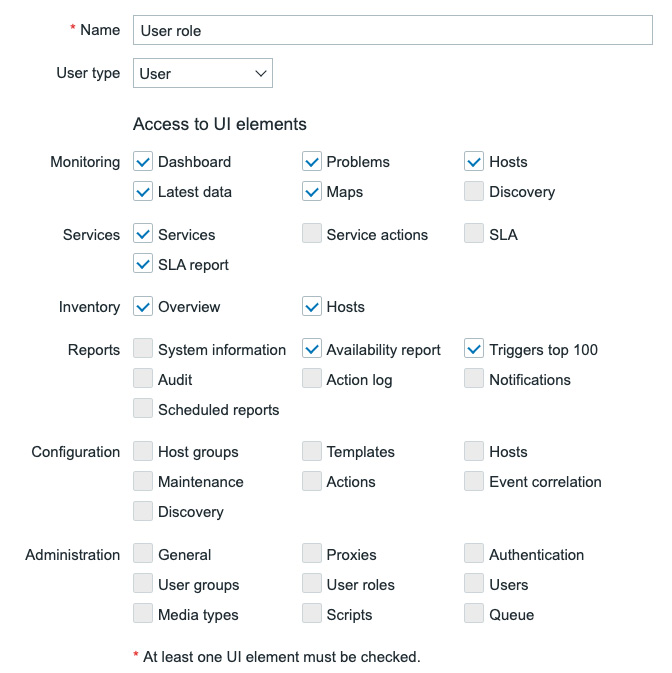Toggle the Service actions checkbox
This screenshot has height=673, width=672.
click(x=312, y=233)
